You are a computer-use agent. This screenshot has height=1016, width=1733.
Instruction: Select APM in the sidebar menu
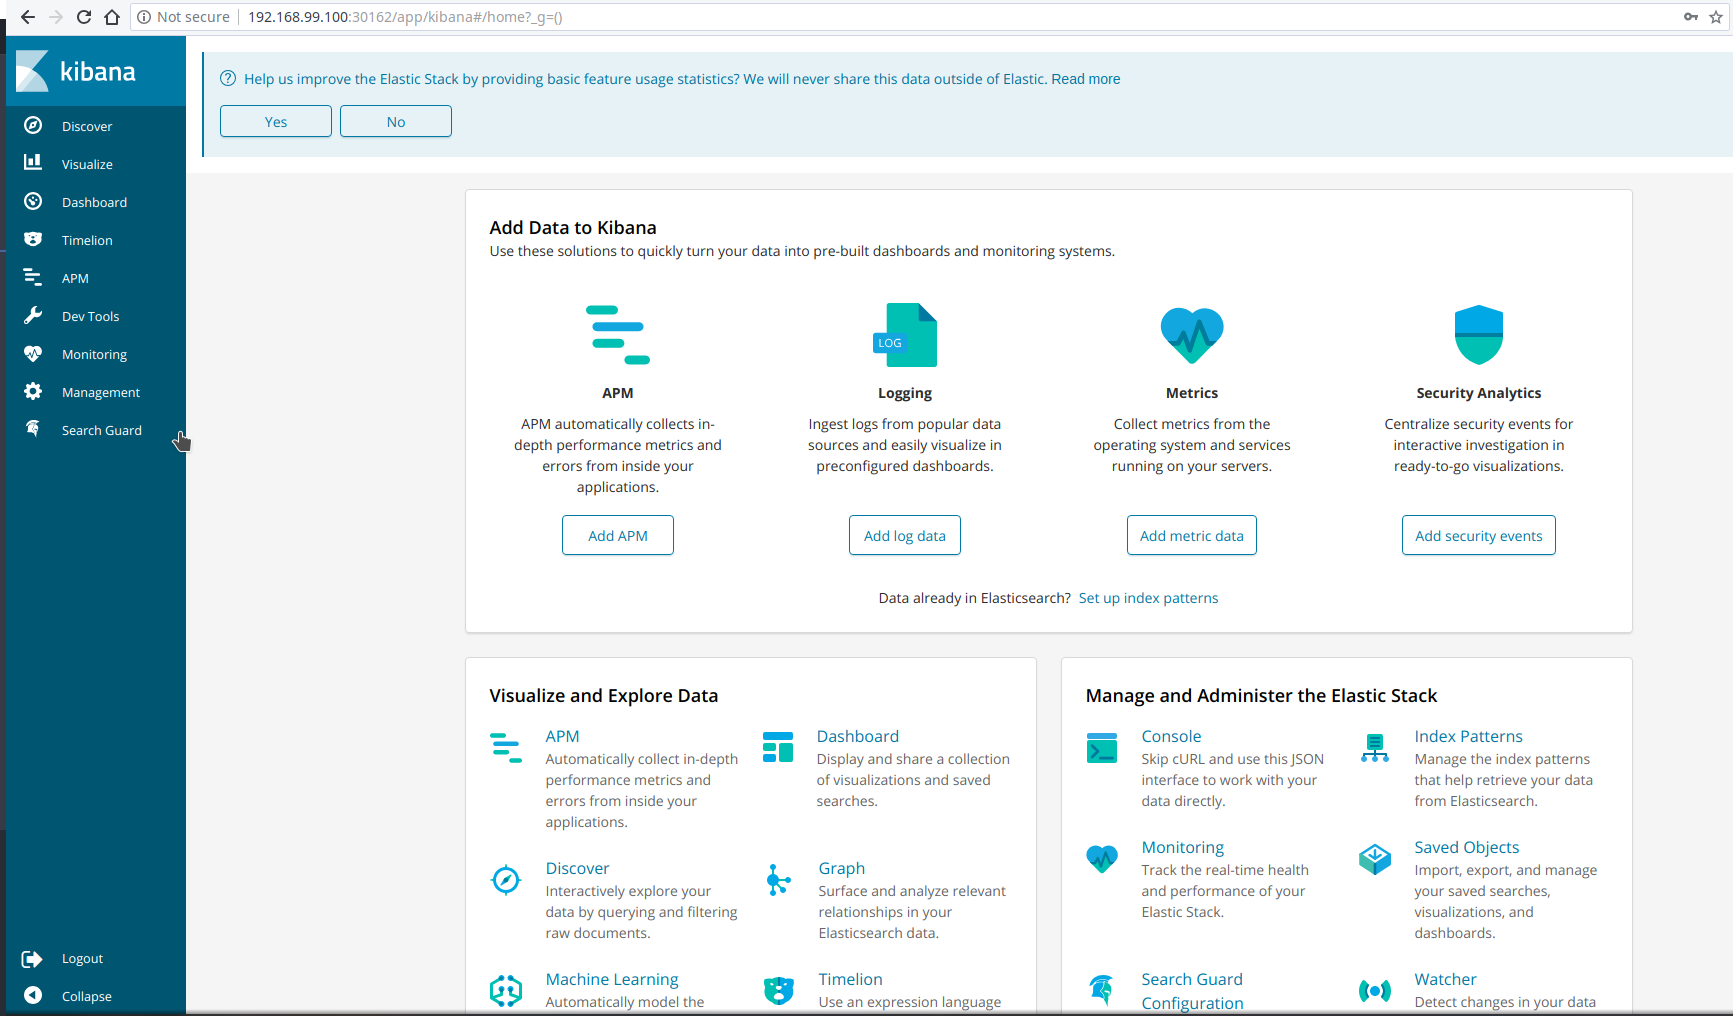(x=75, y=278)
